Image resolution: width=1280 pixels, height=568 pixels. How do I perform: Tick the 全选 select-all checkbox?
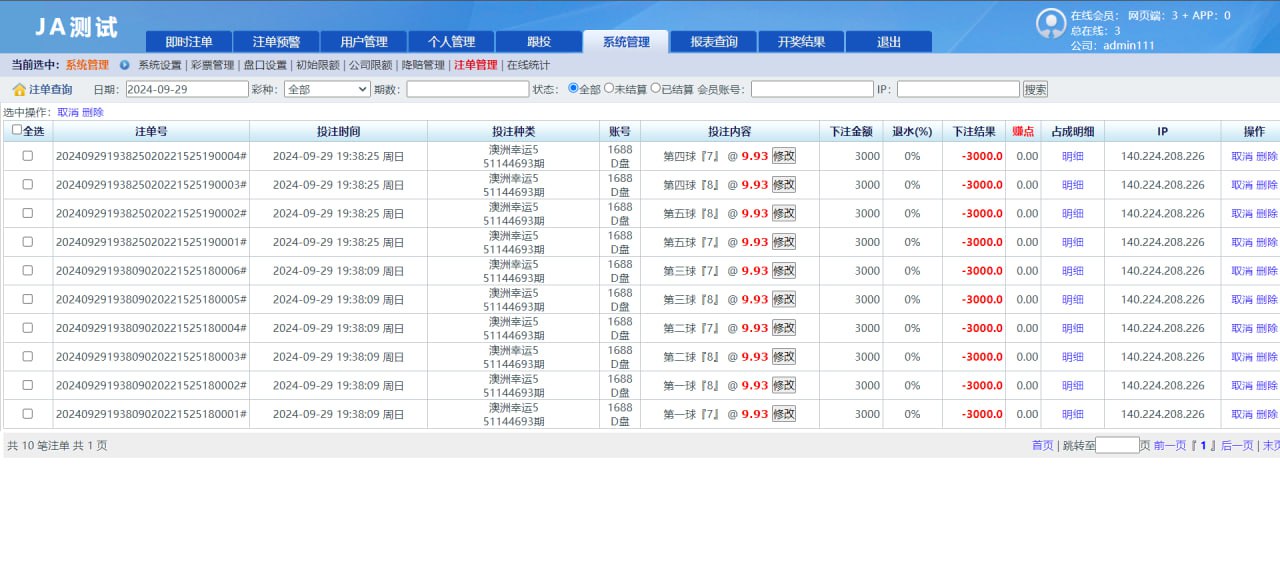[x=17, y=130]
